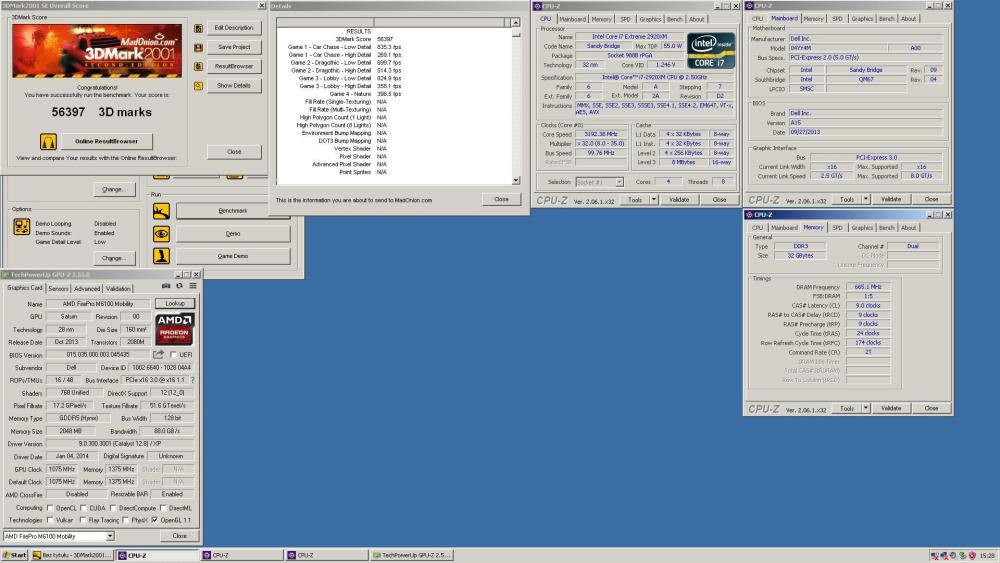Click the Details list scroll-down arrow
Screen dimensions: 1000x563
coord(516,180)
